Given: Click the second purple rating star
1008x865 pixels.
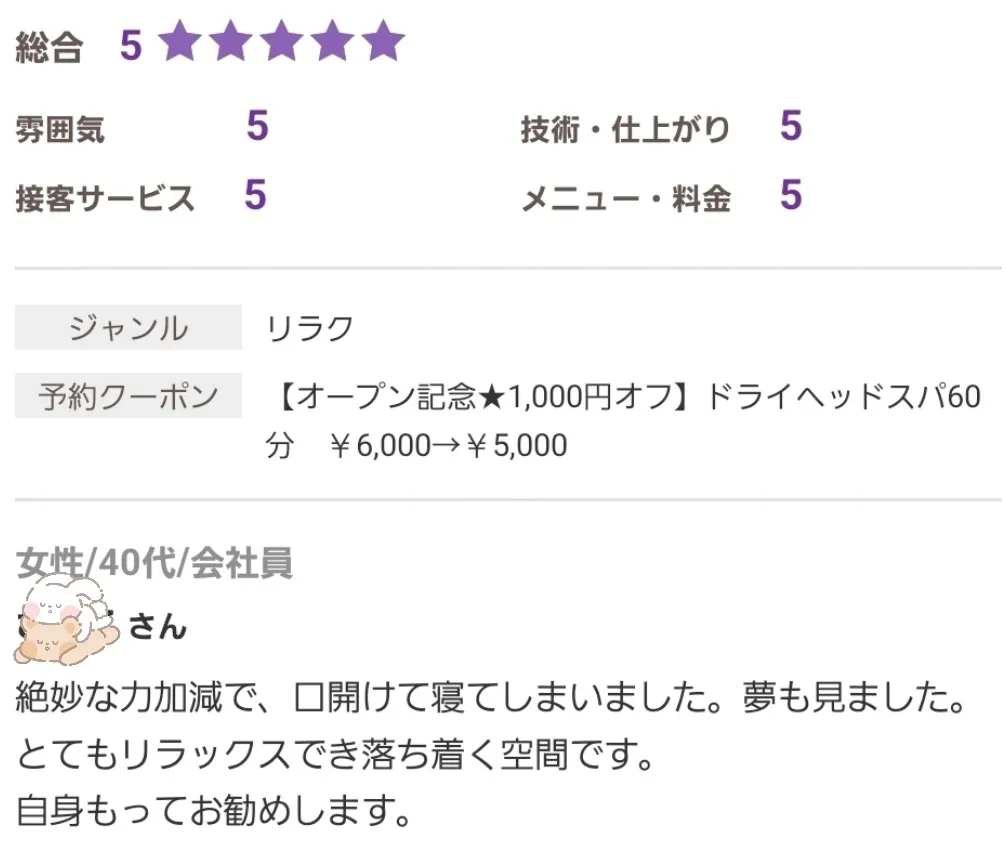Looking at the screenshot, I should [231, 40].
